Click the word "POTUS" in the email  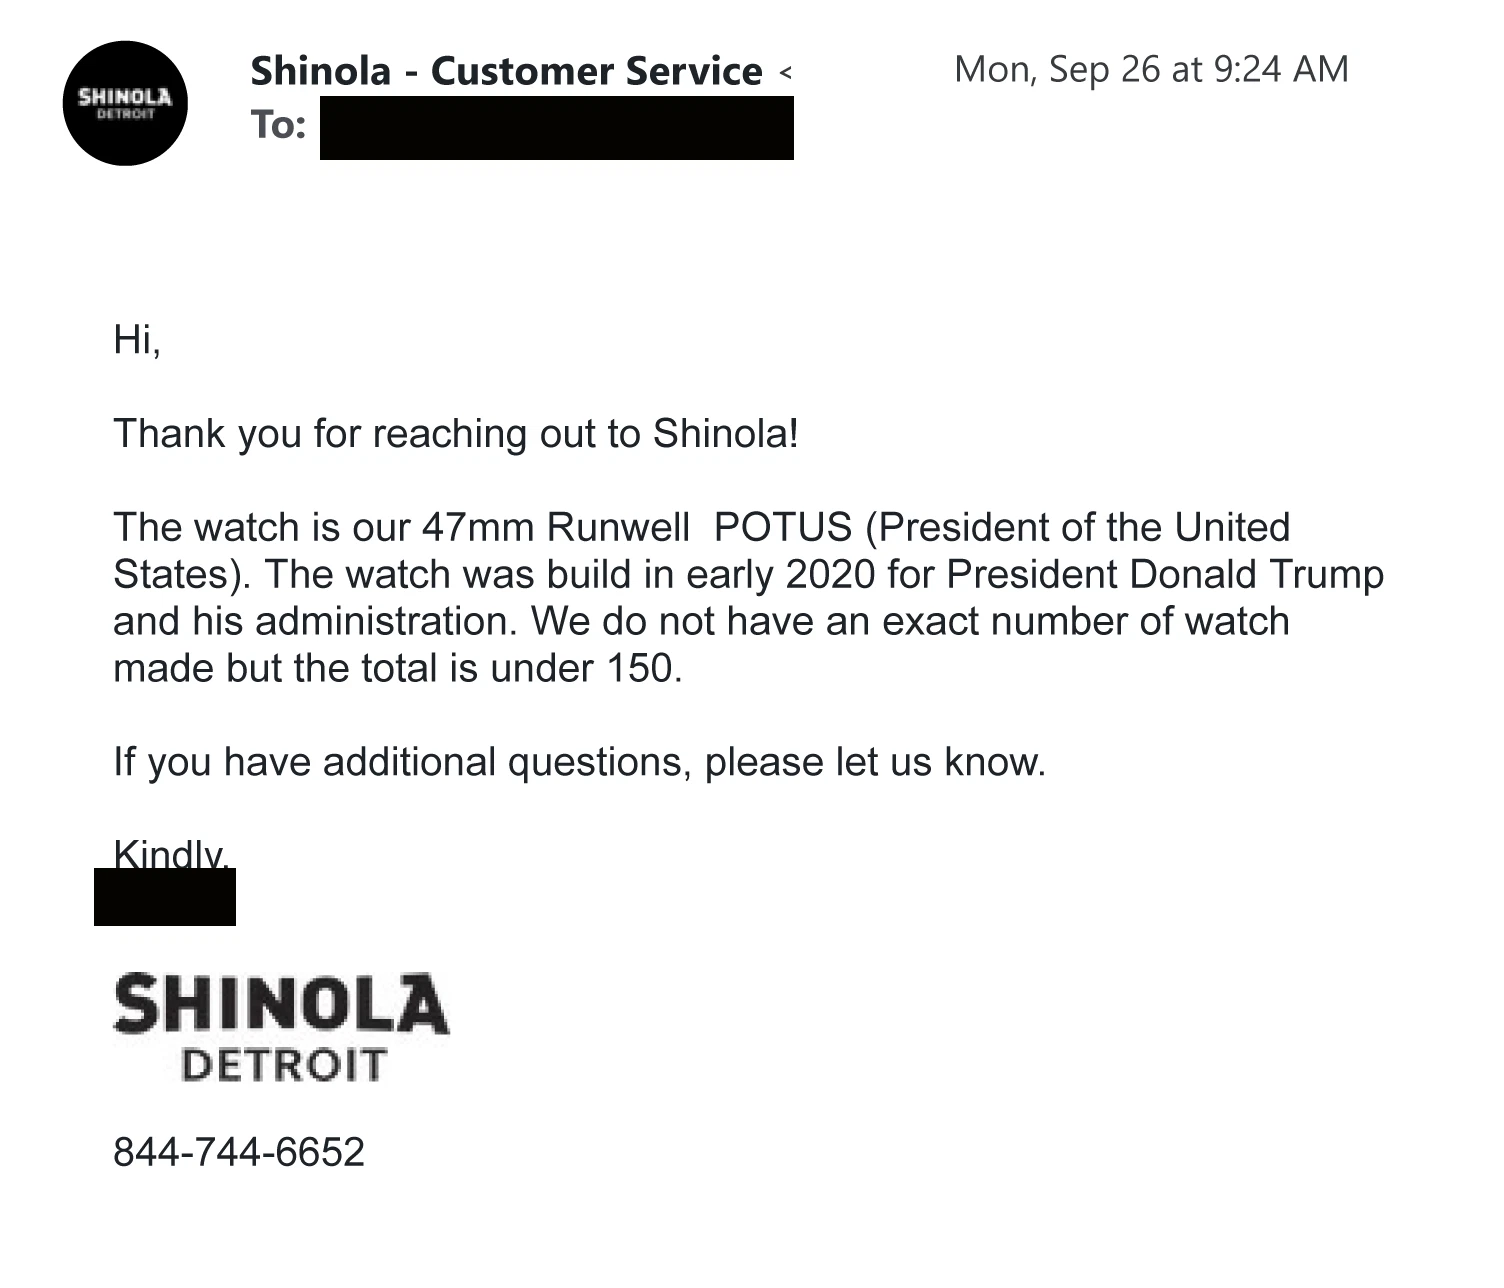pyautogui.click(x=783, y=527)
